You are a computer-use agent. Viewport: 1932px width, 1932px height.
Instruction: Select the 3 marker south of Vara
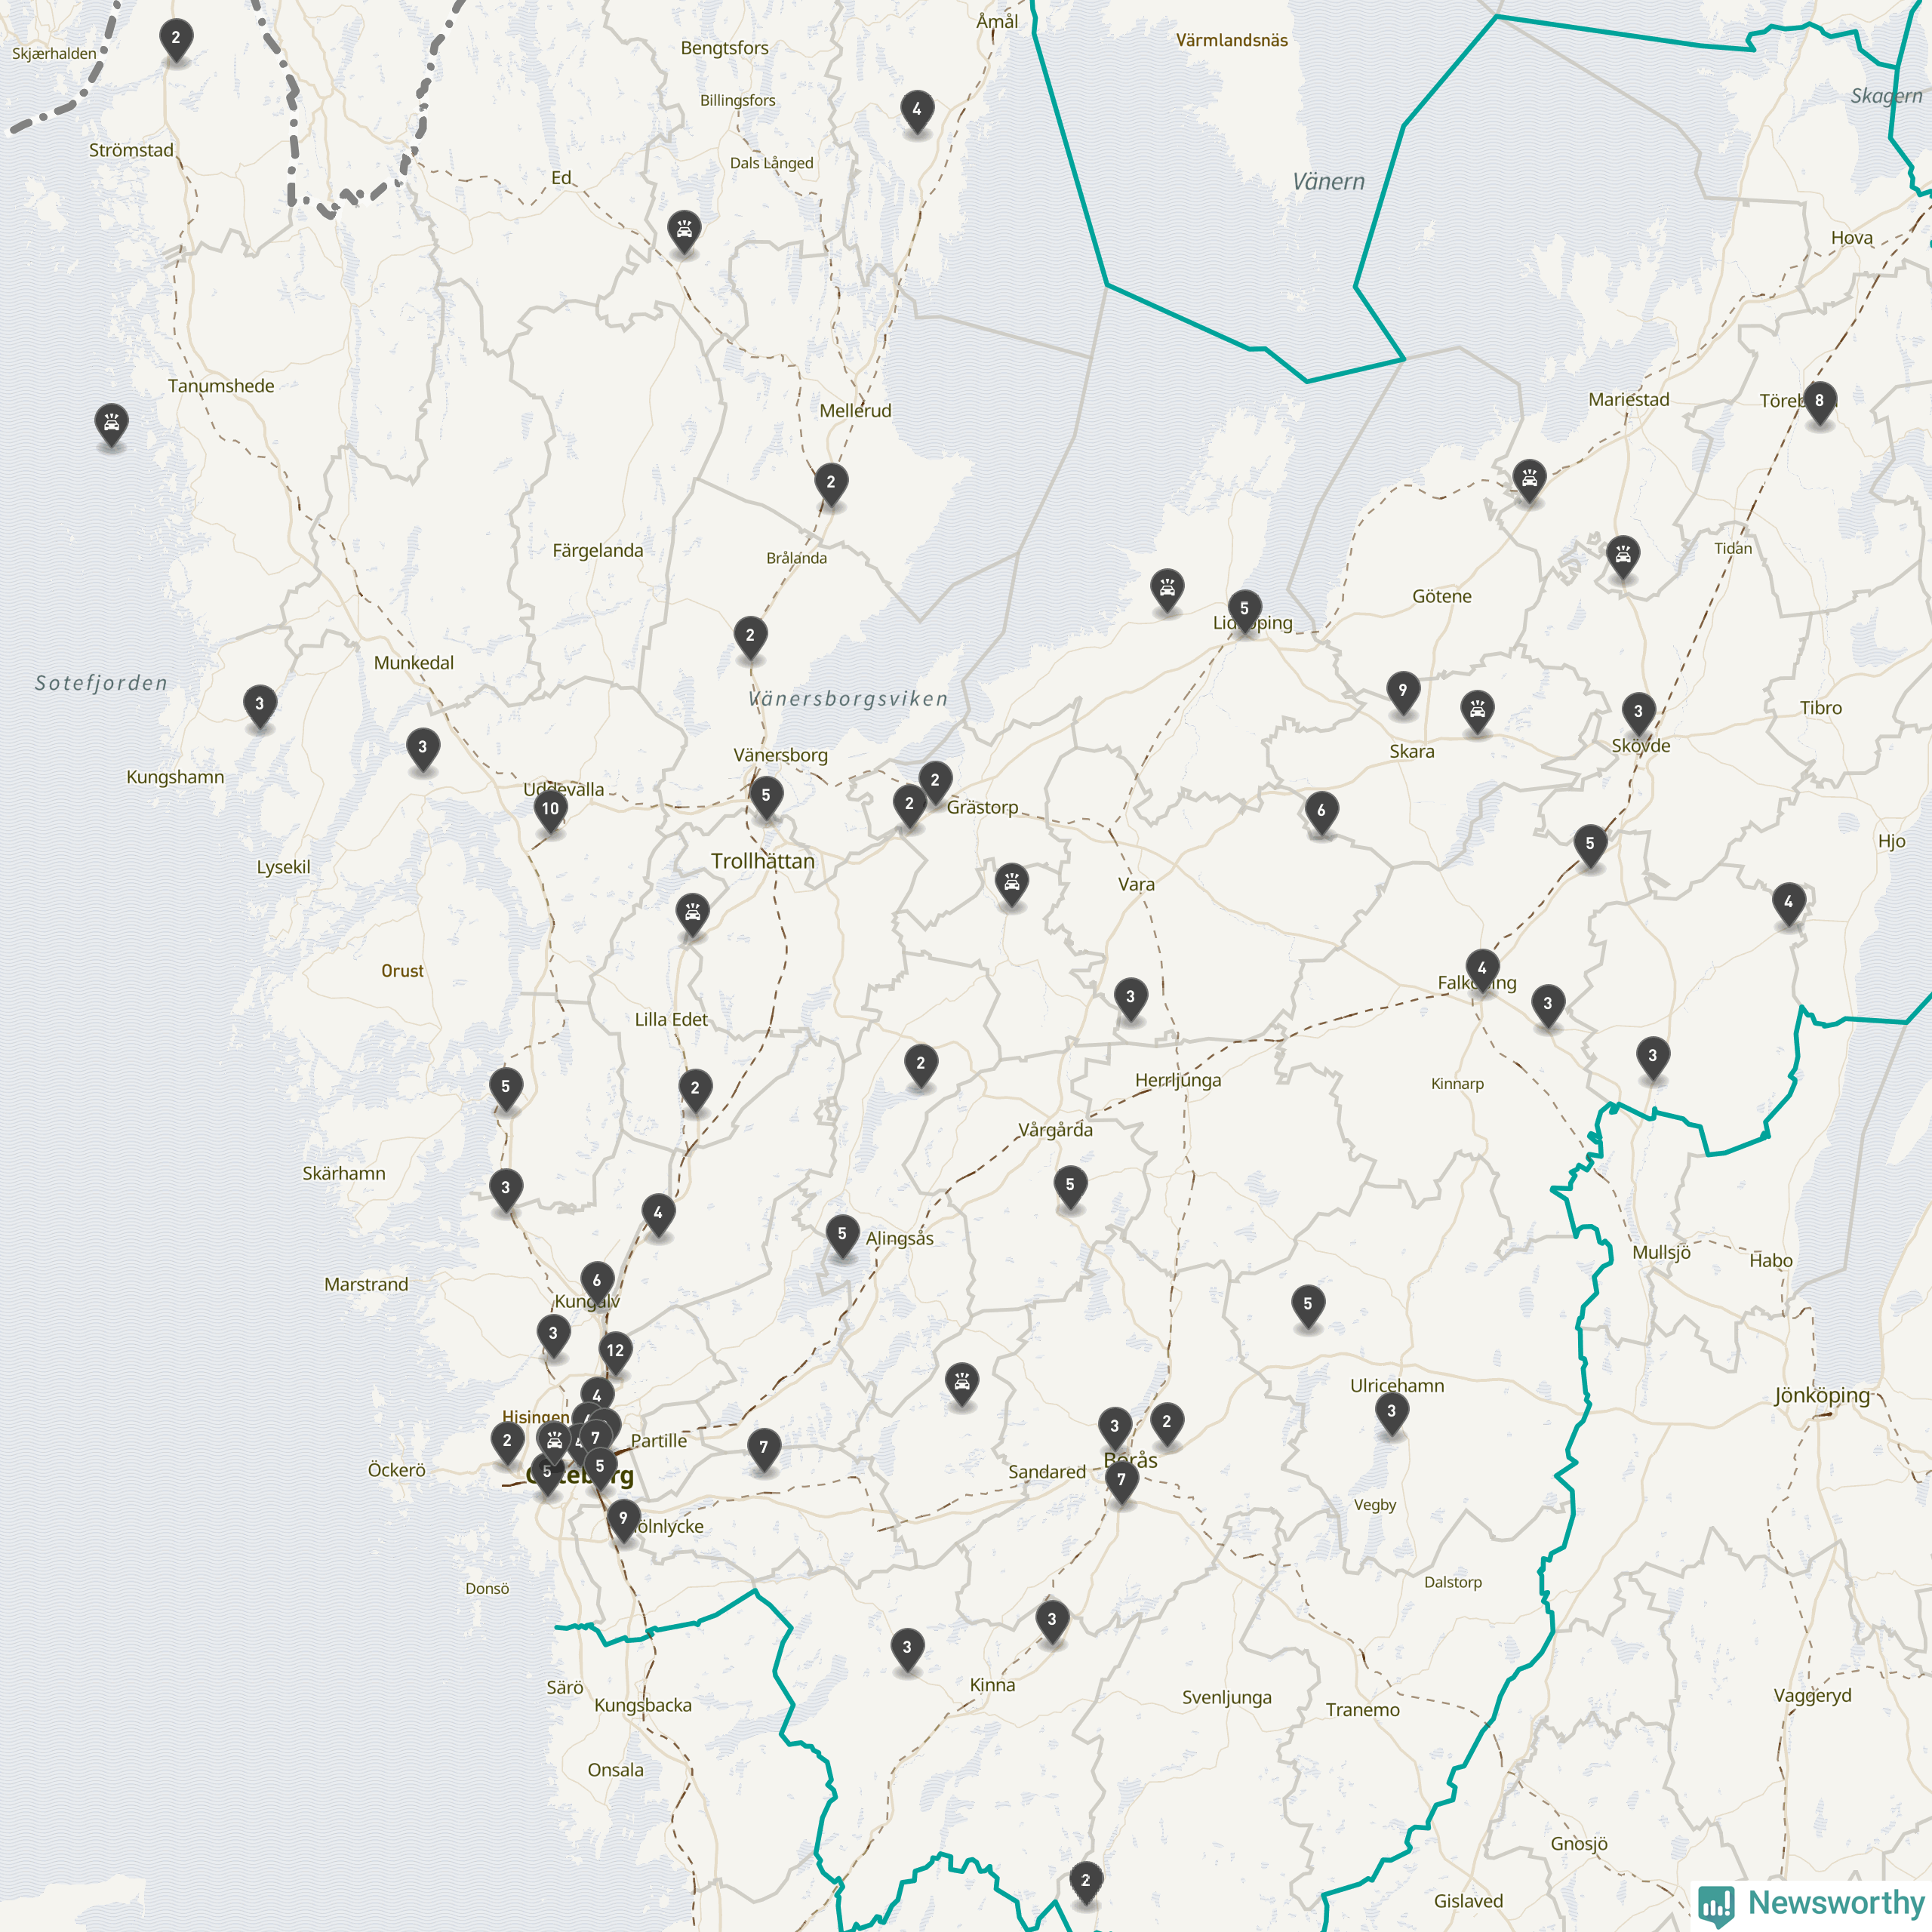[x=1131, y=999]
